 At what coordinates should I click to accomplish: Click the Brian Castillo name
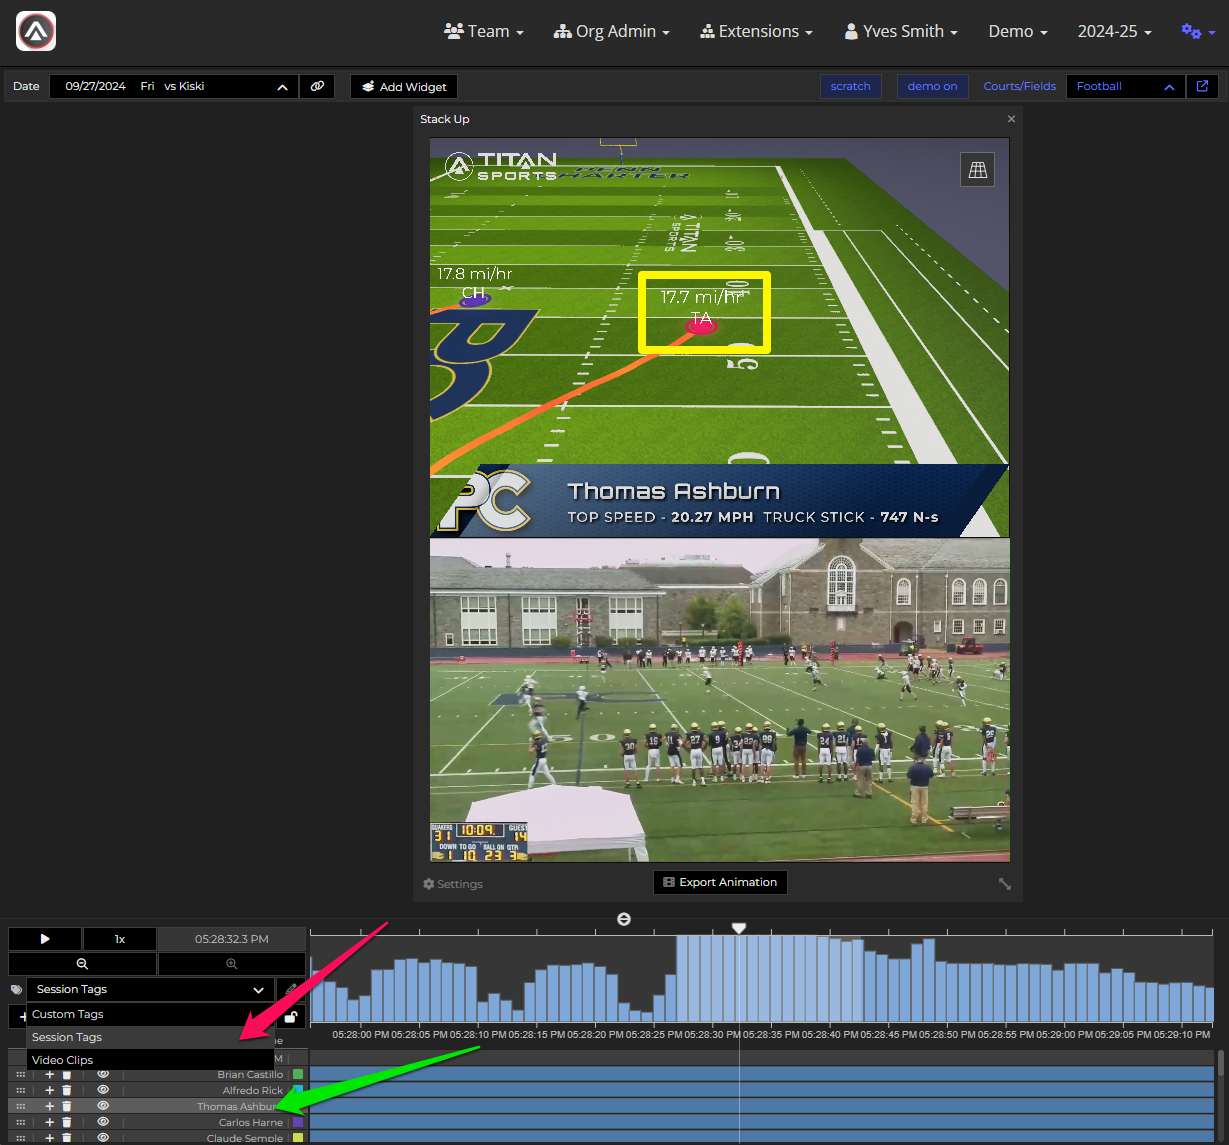pos(250,1075)
